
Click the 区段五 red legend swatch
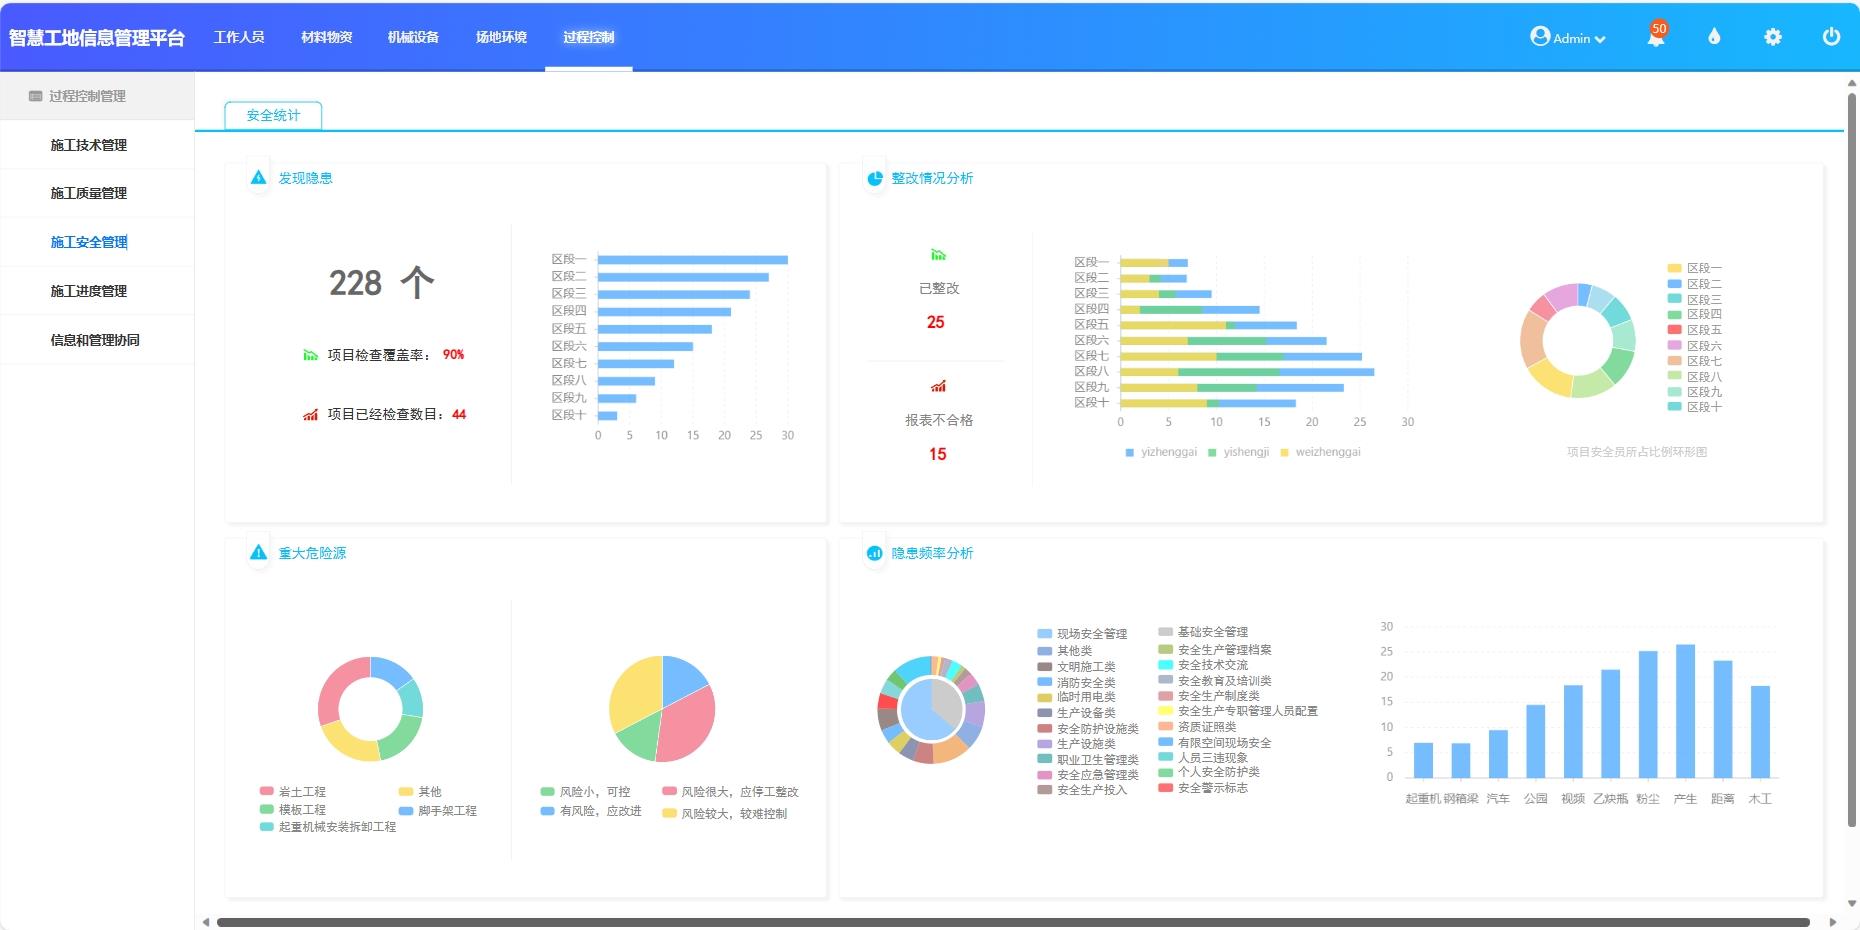click(x=1674, y=330)
